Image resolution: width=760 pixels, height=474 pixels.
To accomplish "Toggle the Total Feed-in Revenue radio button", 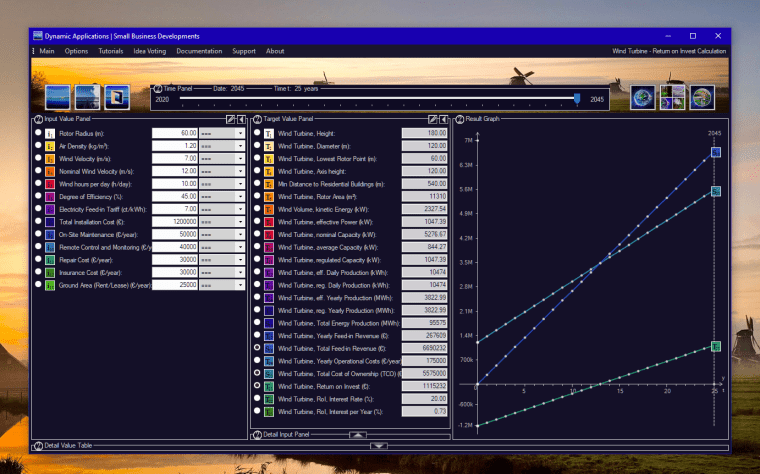I will pos(257,348).
